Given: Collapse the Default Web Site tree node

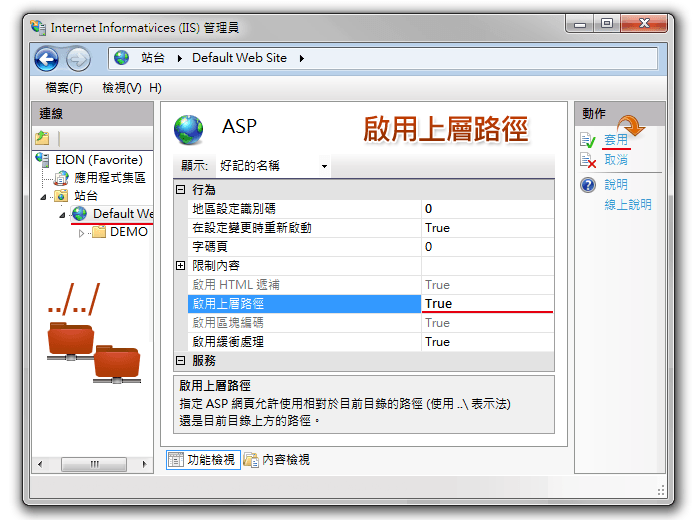Looking at the screenshot, I should coord(62,215).
